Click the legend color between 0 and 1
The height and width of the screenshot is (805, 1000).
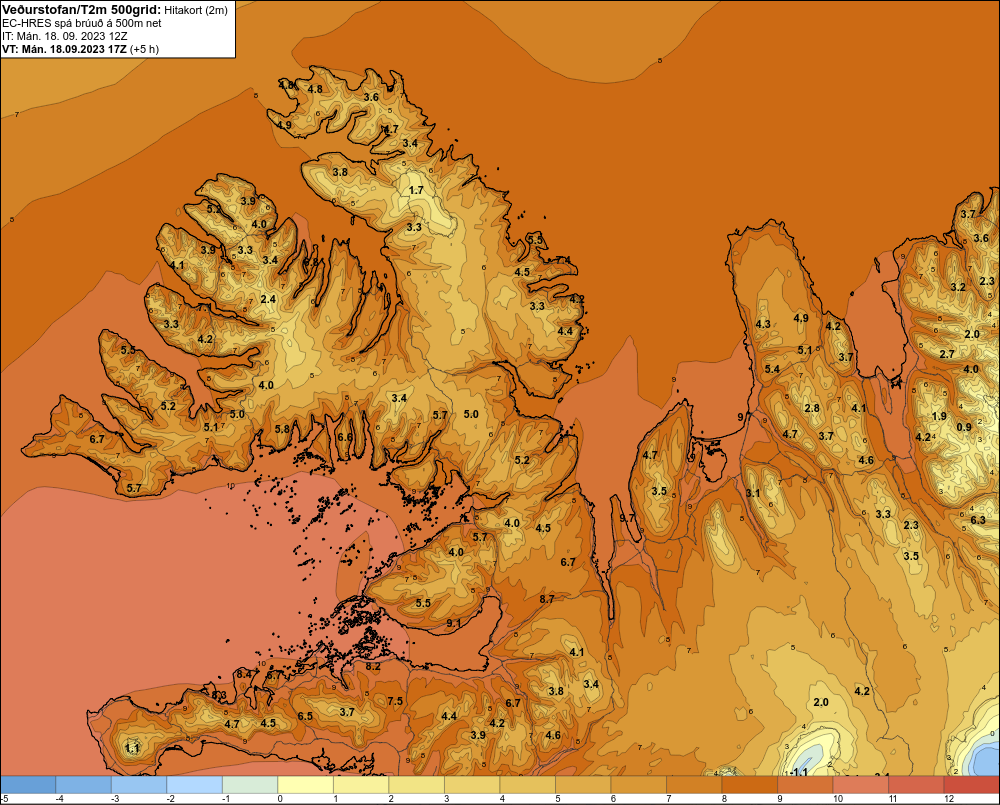tap(305, 785)
